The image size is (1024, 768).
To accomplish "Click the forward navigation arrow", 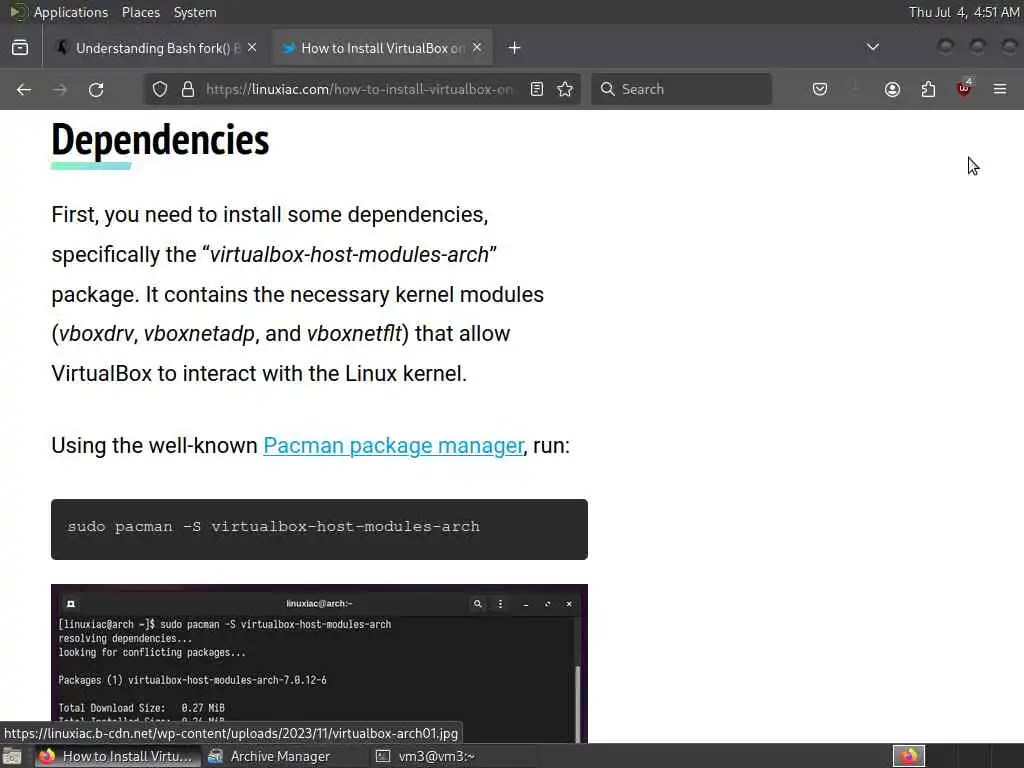I will (x=60, y=89).
